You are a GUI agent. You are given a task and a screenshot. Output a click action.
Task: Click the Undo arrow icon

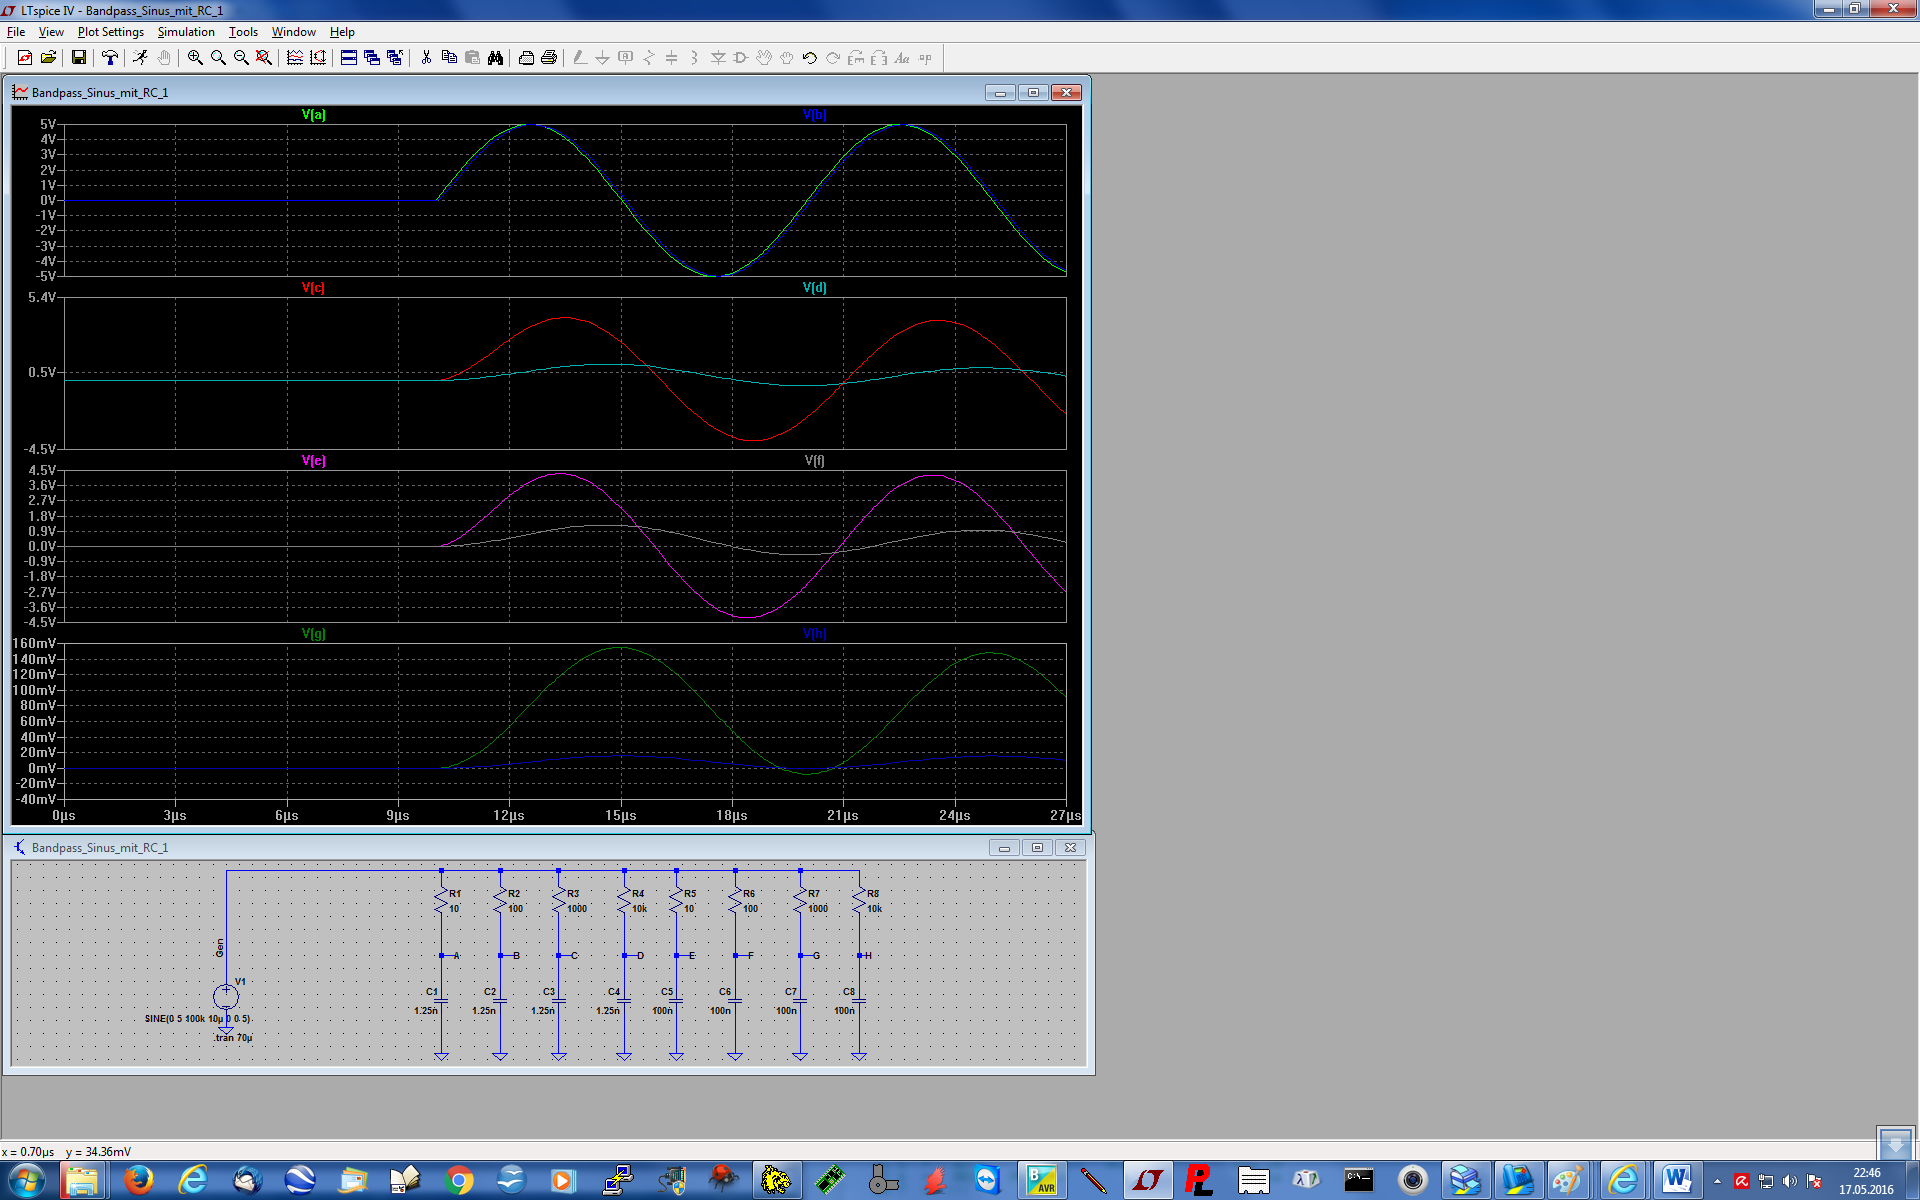click(x=810, y=58)
